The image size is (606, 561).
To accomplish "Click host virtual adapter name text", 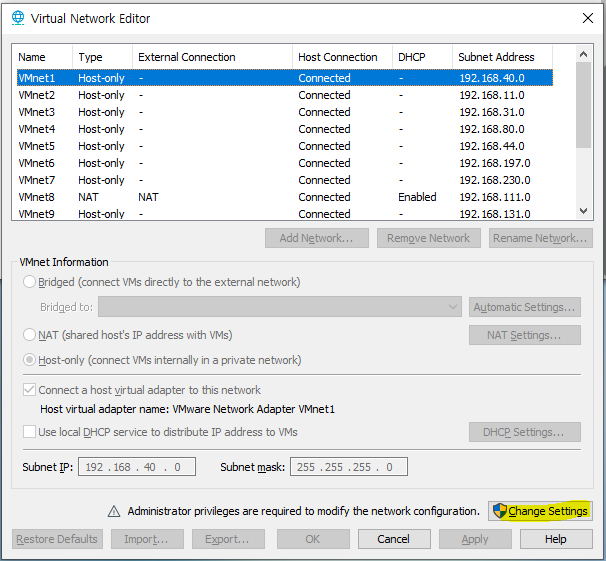I will click(187, 409).
